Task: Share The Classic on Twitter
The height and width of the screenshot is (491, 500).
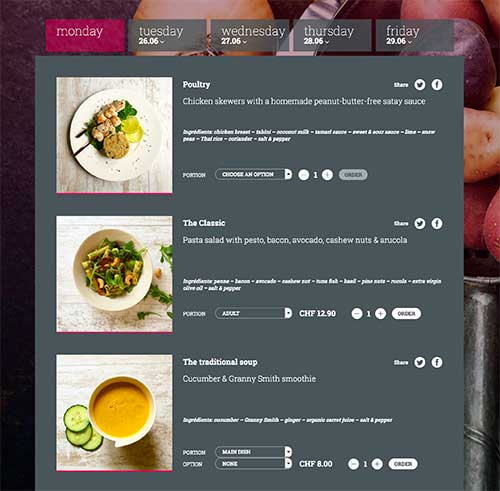Action: point(420,223)
